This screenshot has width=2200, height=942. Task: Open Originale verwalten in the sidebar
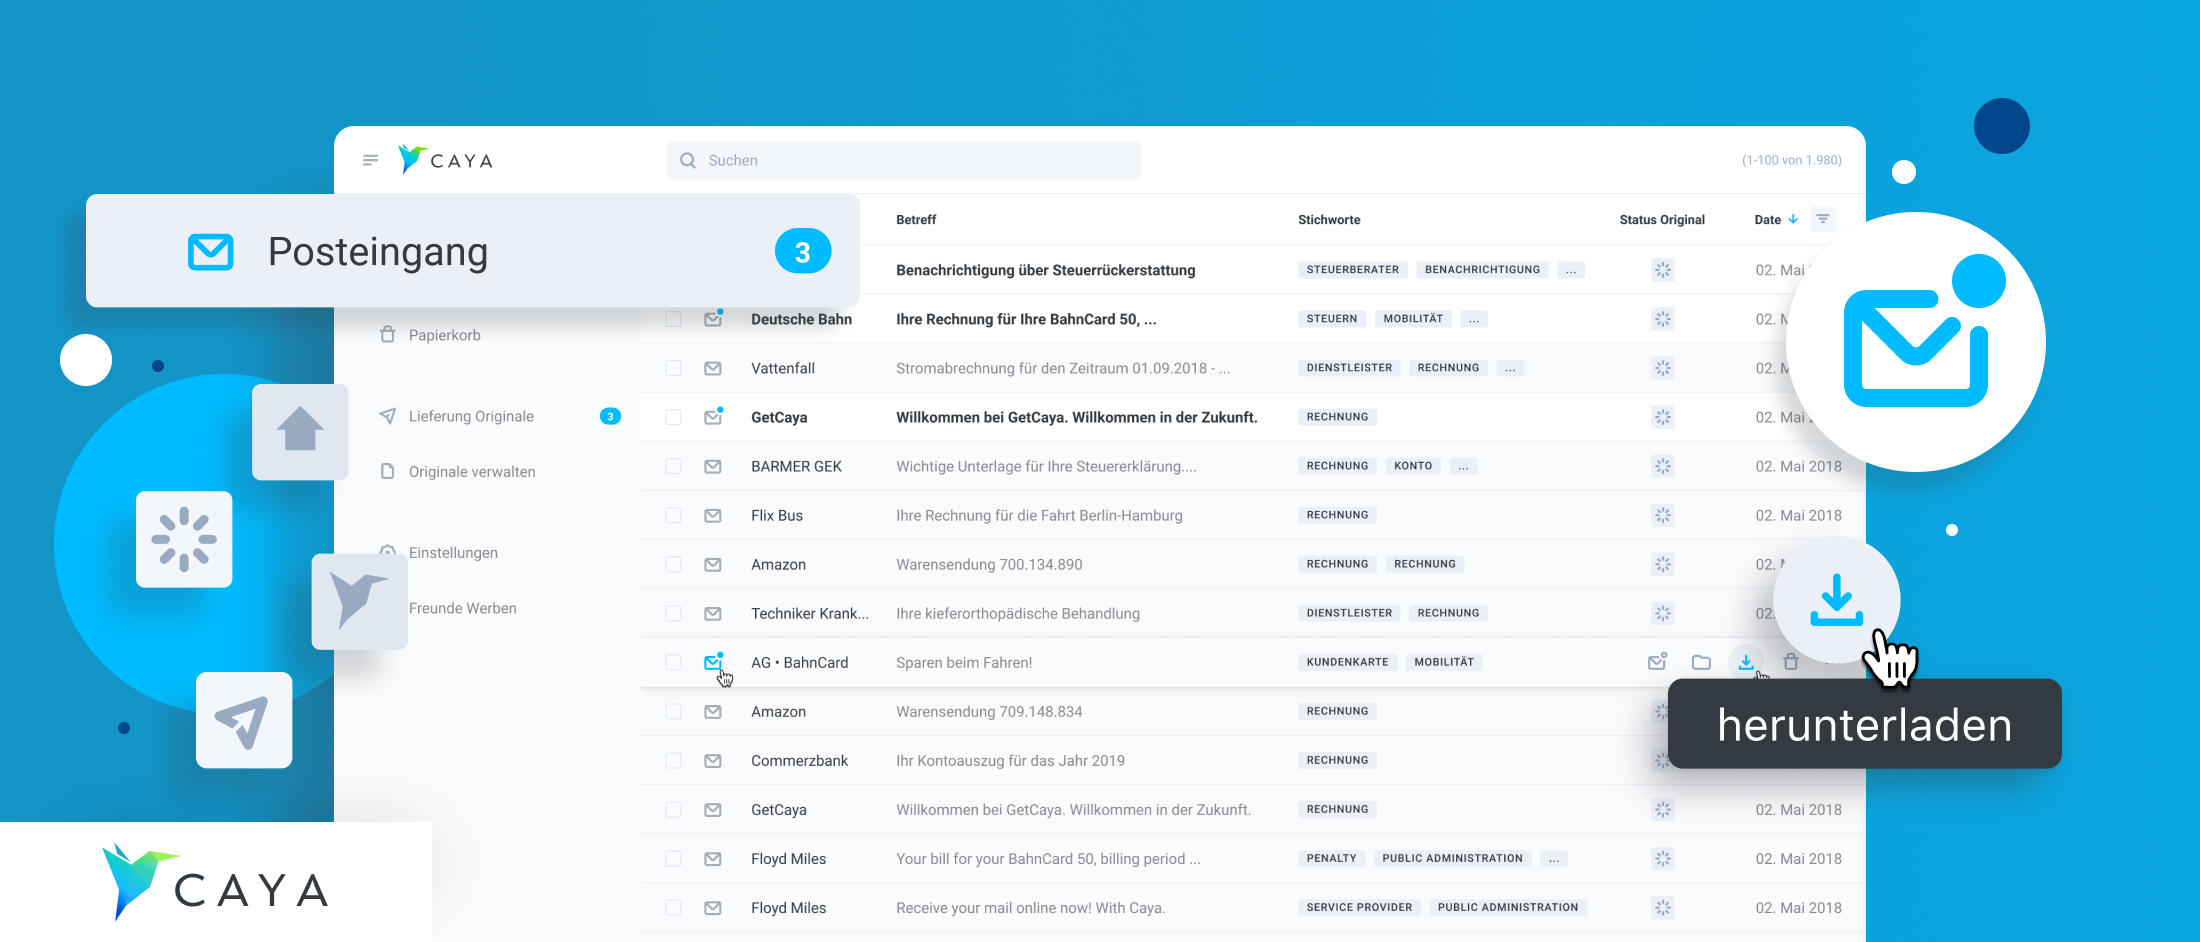click(472, 472)
